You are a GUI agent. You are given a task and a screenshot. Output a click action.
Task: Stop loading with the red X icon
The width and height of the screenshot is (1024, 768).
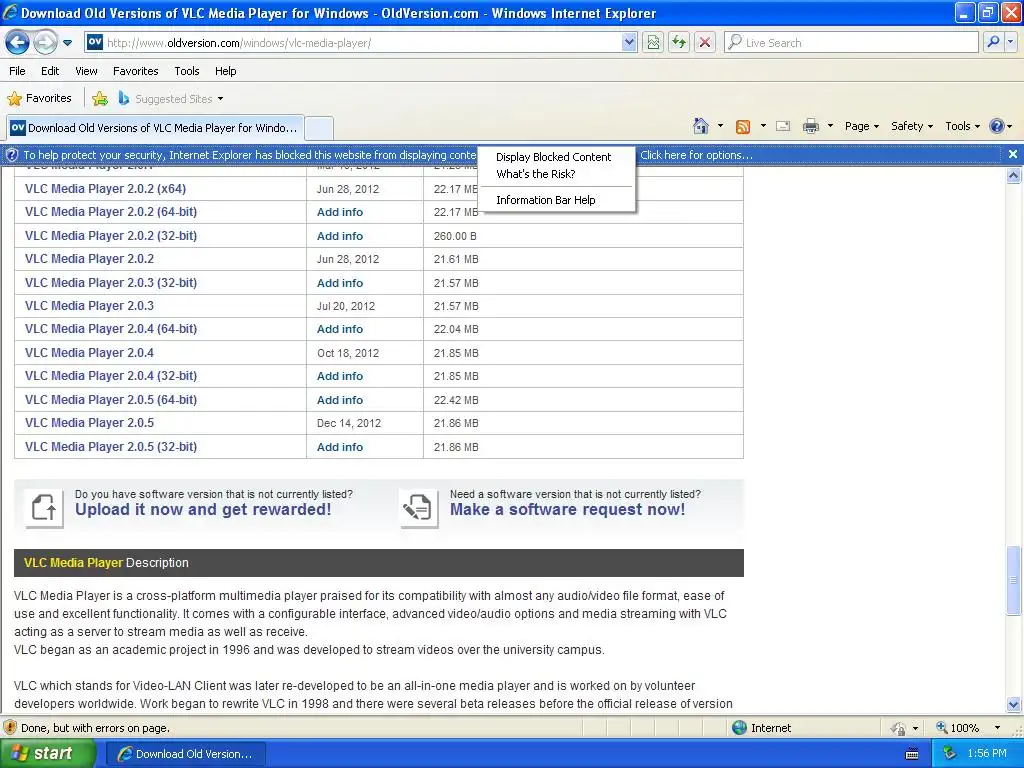[x=705, y=42]
